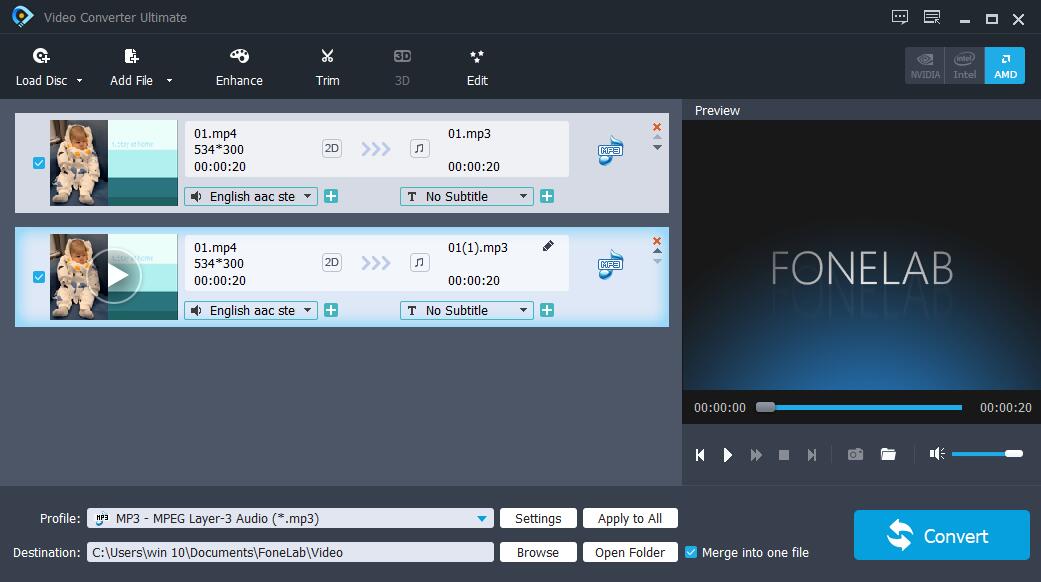Click the Browse button
The width and height of the screenshot is (1041, 582).
pos(538,552)
